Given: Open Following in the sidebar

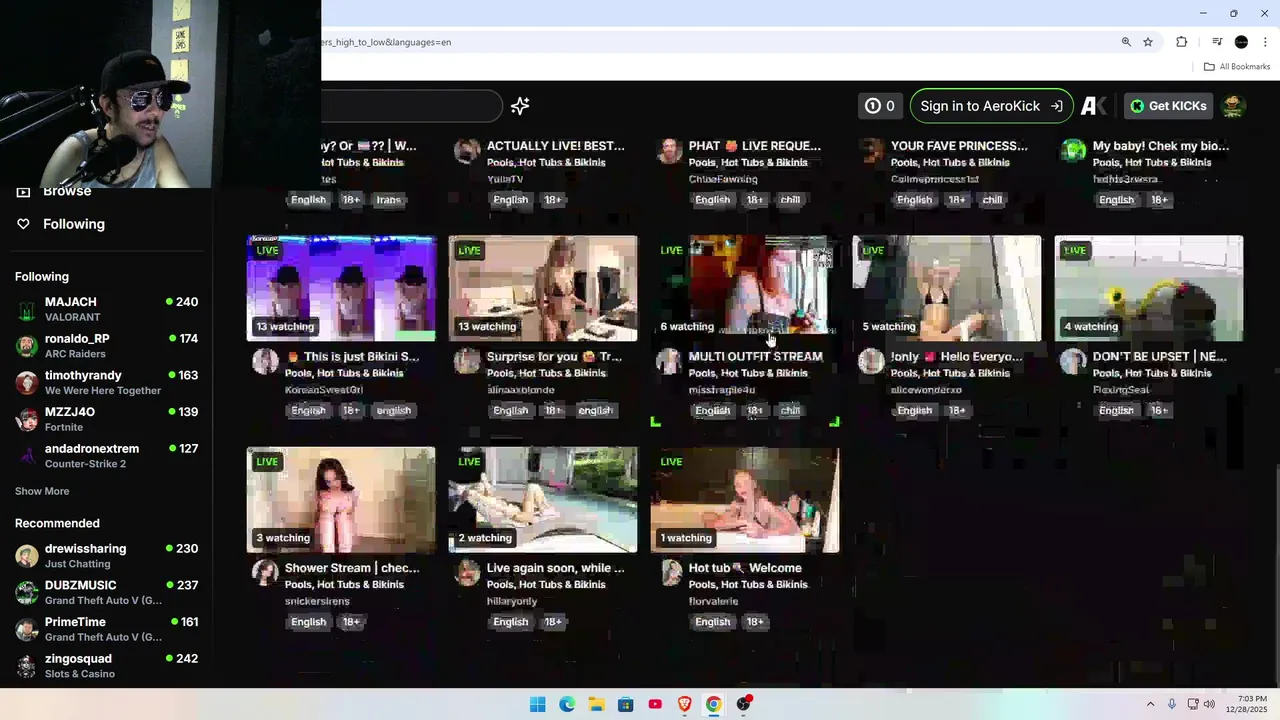Looking at the screenshot, I should point(73,224).
